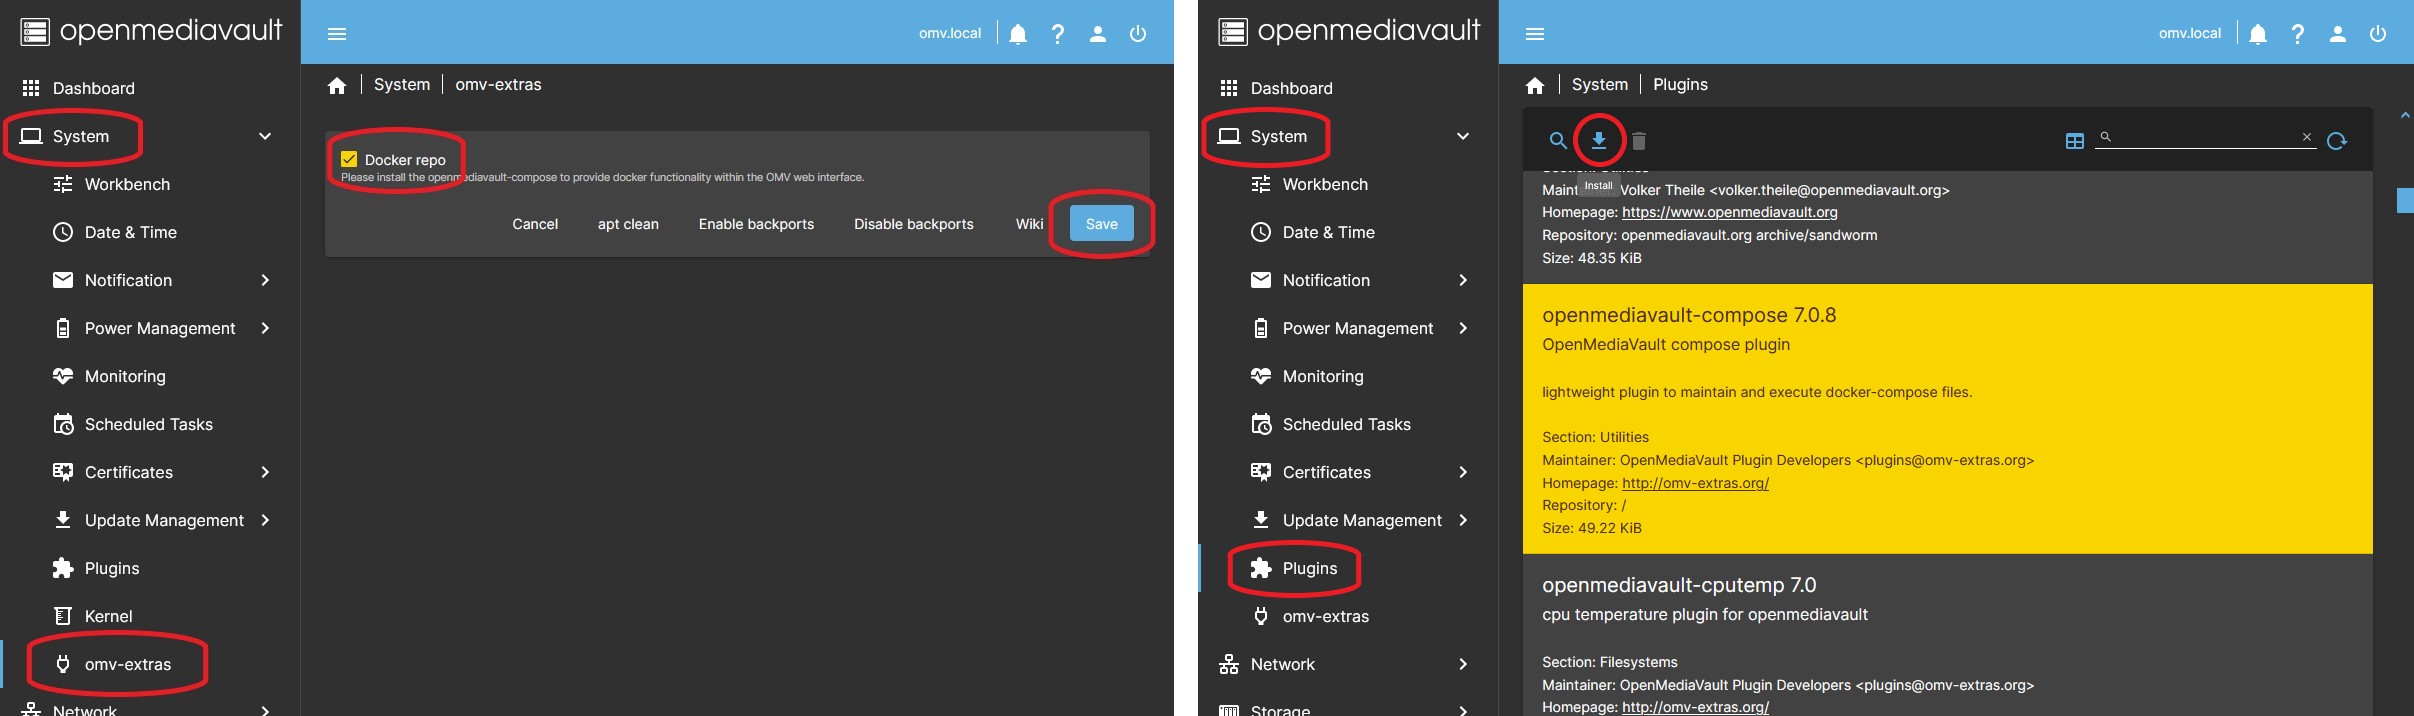Click the blue magnifier icon in Plugins toolbar
2414x716 pixels.
point(1557,141)
